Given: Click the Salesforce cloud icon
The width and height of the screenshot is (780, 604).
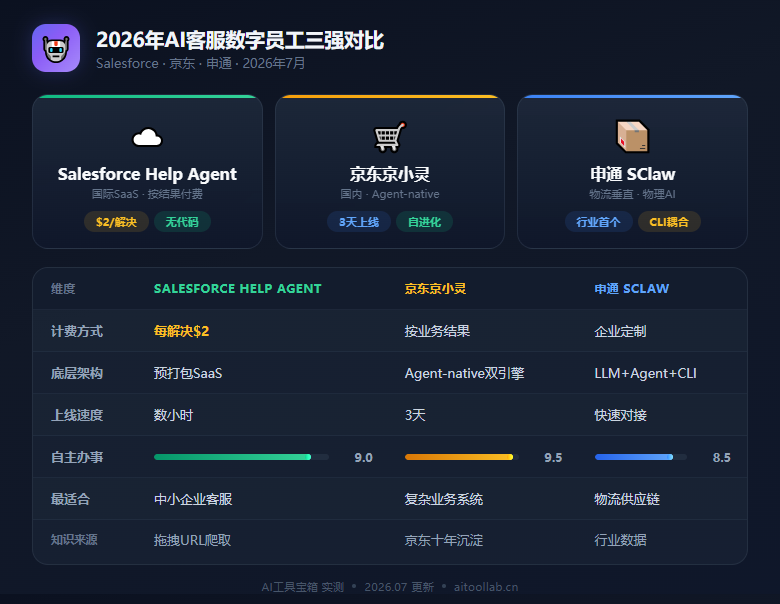Looking at the screenshot, I should coord(147,137).
